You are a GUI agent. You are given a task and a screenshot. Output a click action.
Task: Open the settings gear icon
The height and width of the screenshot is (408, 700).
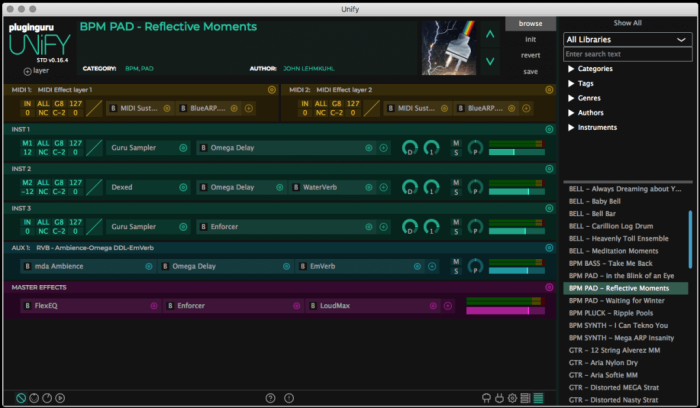coord(512,398)
